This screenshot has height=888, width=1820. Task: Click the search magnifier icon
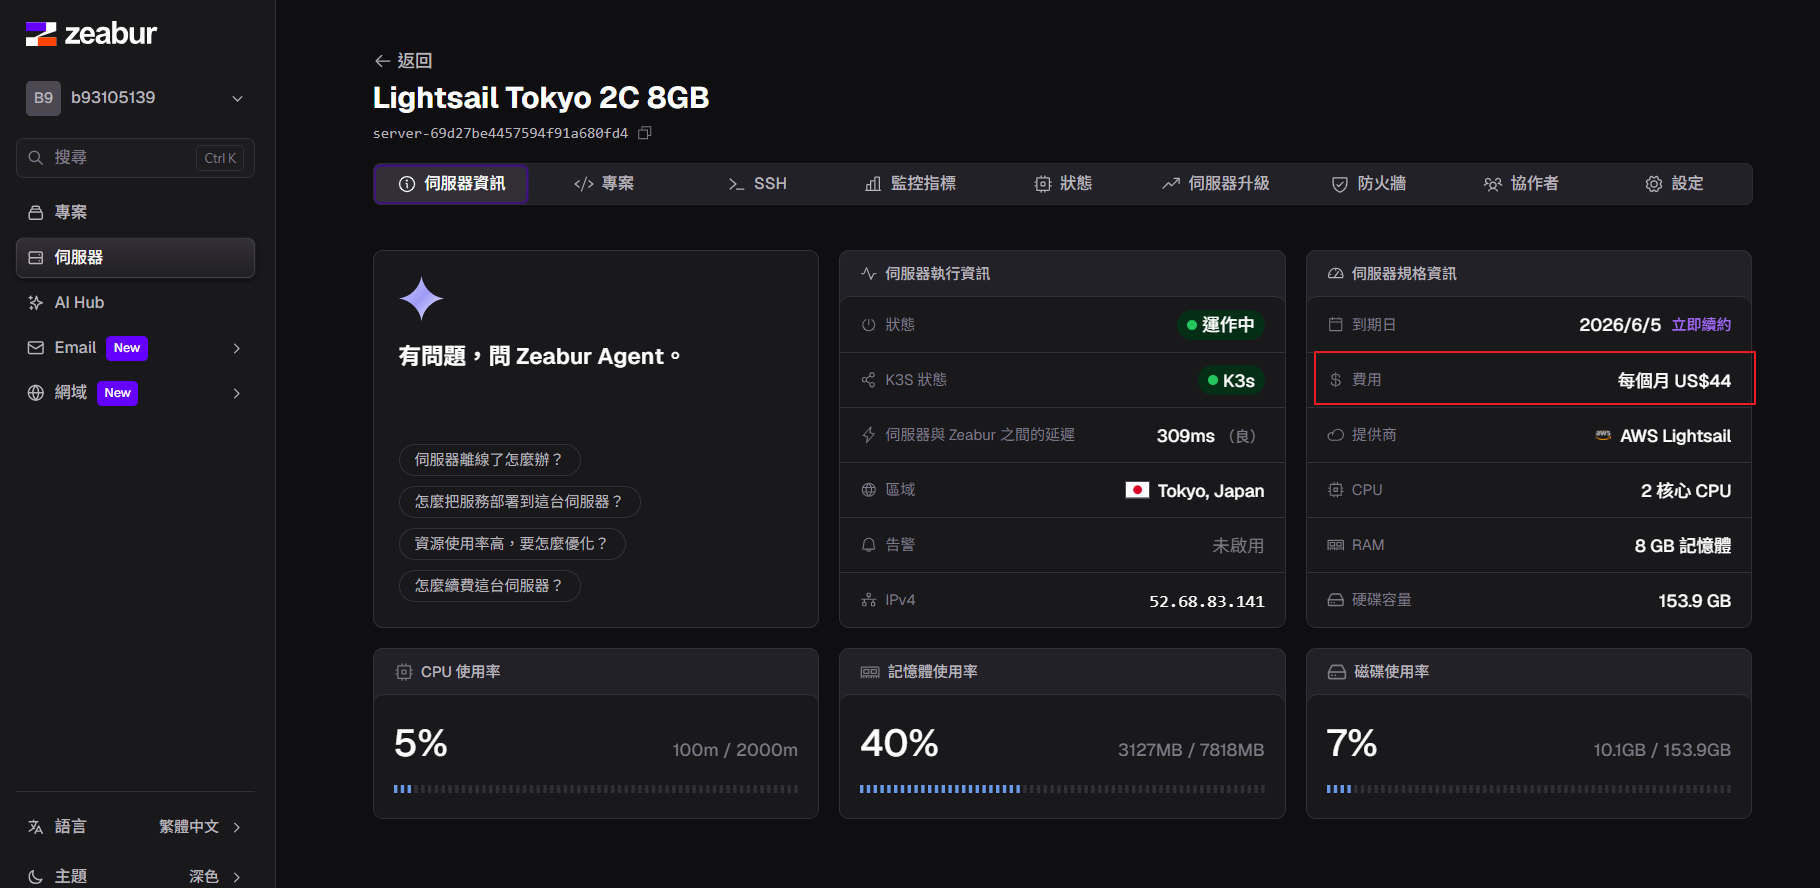[x=36, y=158]
